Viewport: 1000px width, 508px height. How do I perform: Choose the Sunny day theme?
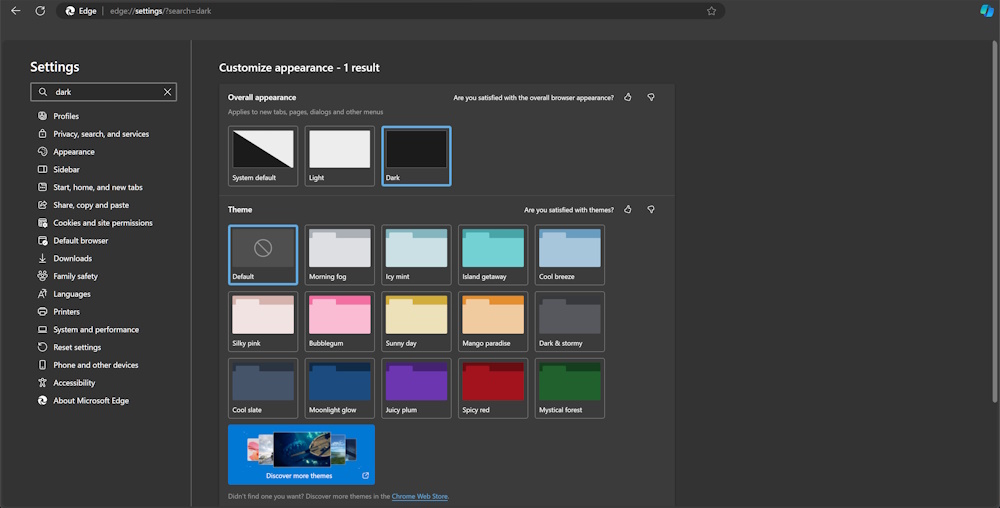(x=416, y=322)
